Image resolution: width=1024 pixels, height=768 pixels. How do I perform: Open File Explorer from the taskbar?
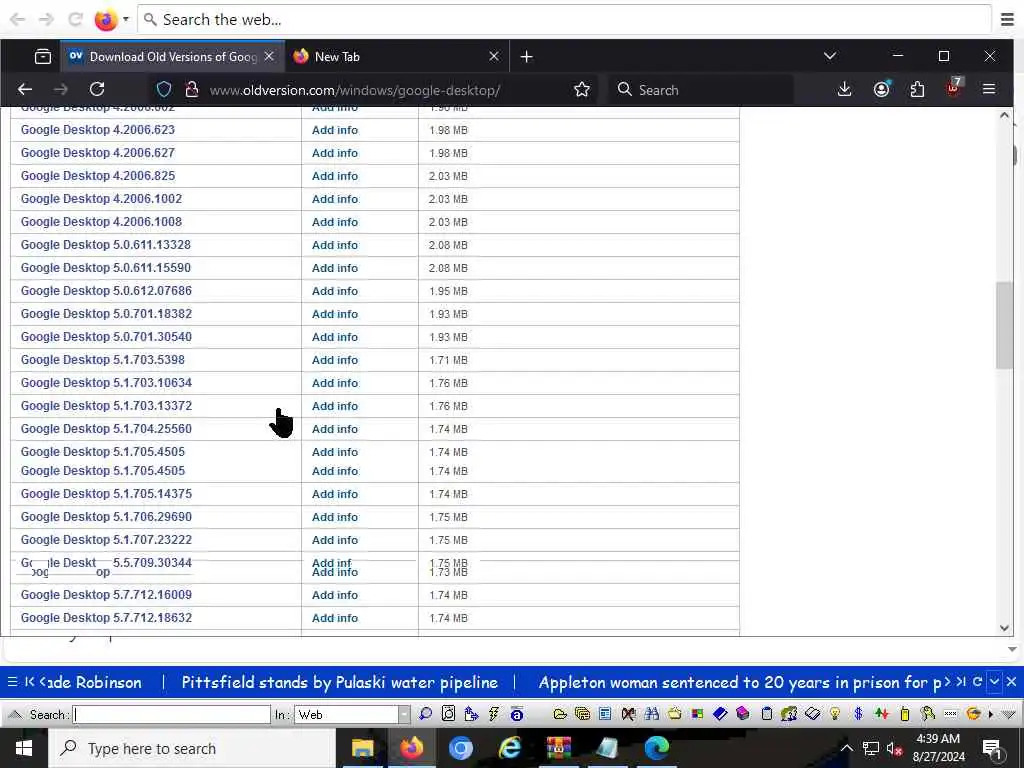pyautogui.click(x=362, y=748)
